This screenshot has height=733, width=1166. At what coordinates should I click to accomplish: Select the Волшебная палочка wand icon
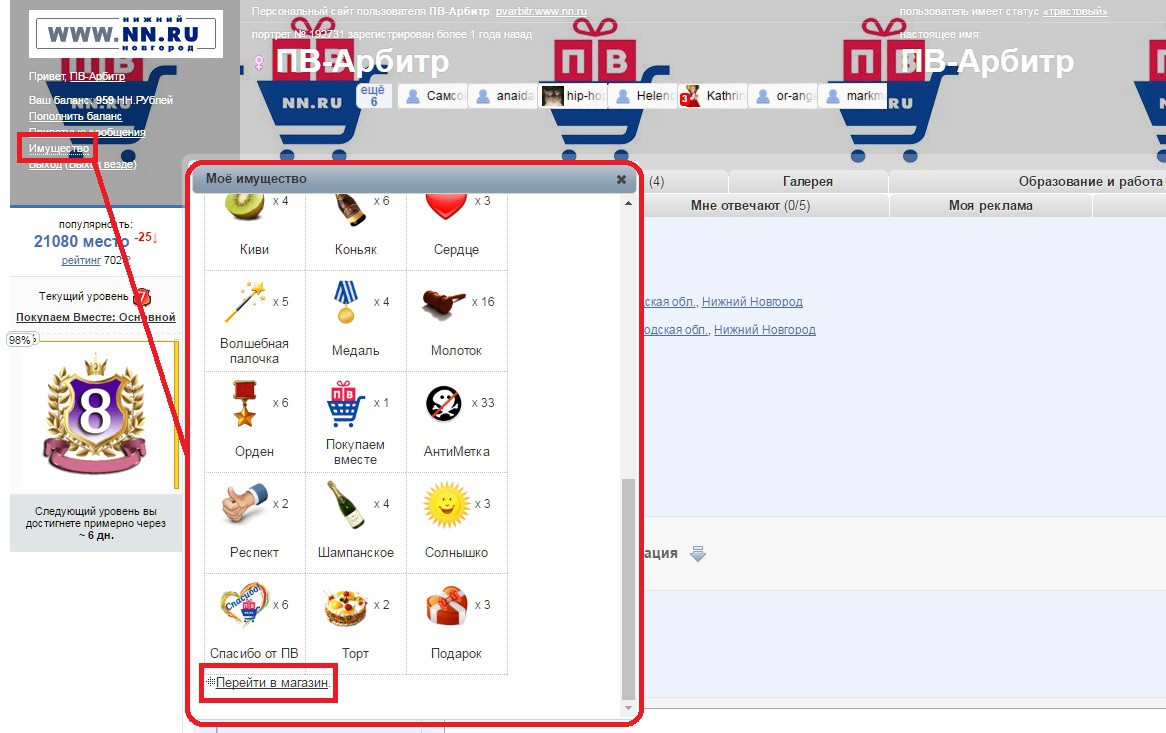tap(246, 301)
